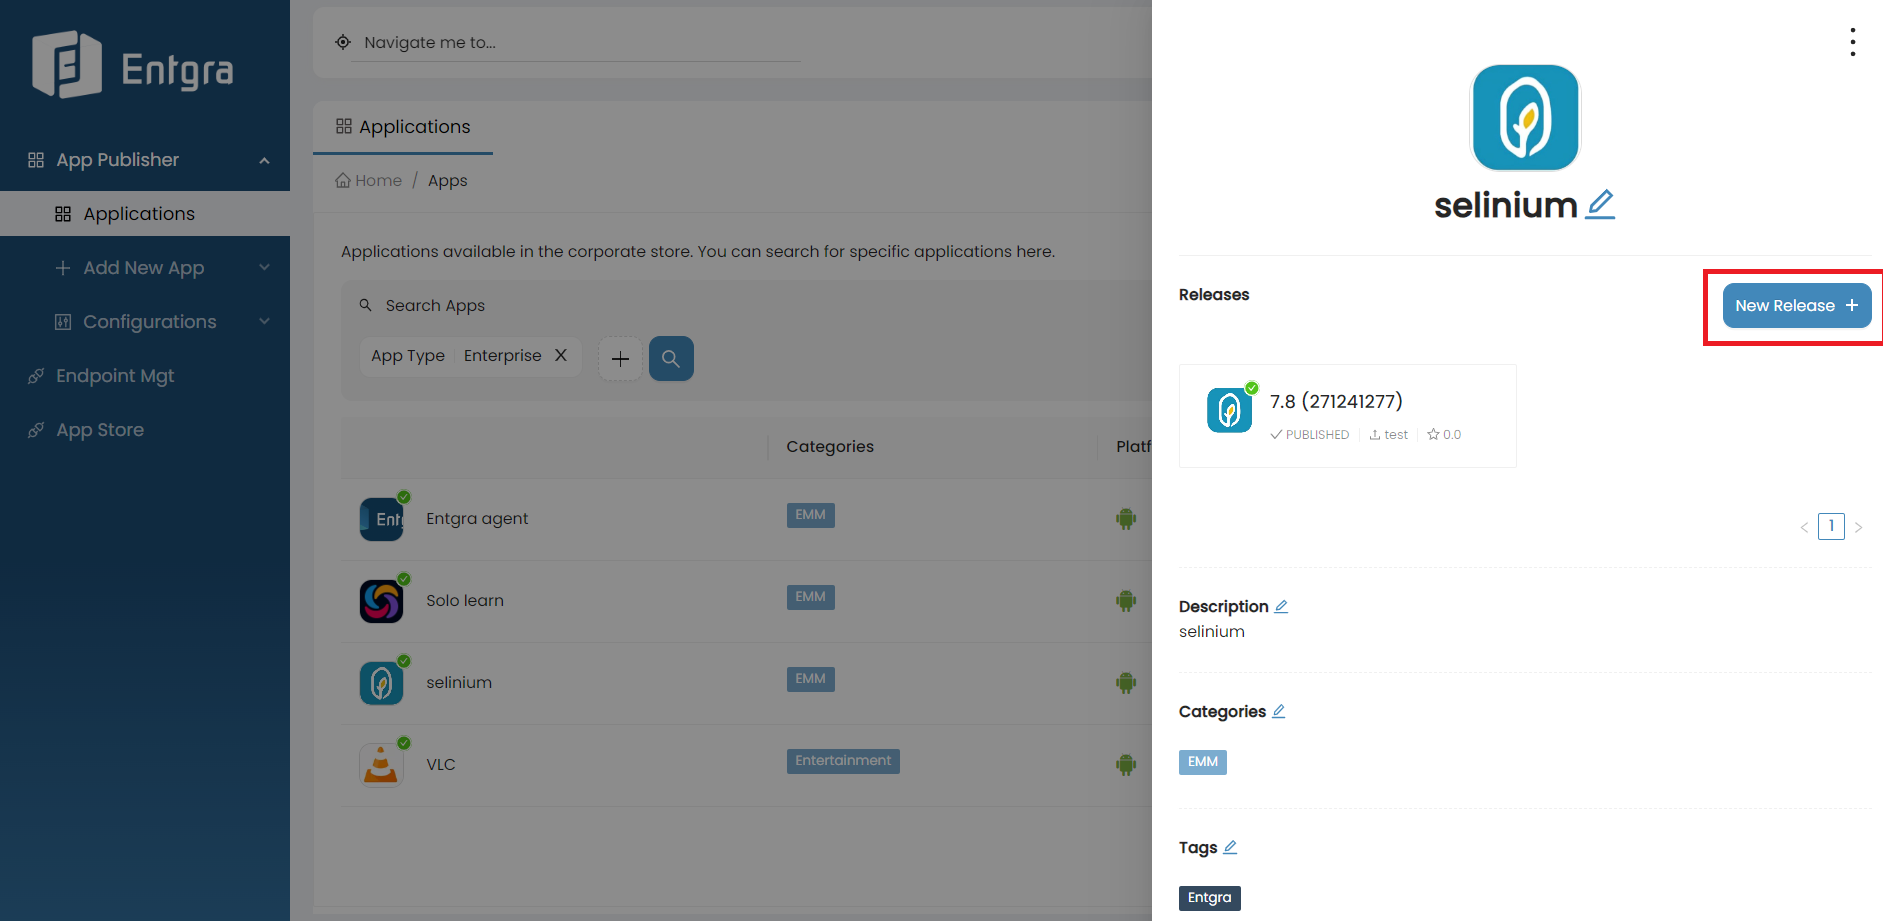Click the Categories column header
The height and width of the screenshot is (921, 1883).
[x=830, y=447]
